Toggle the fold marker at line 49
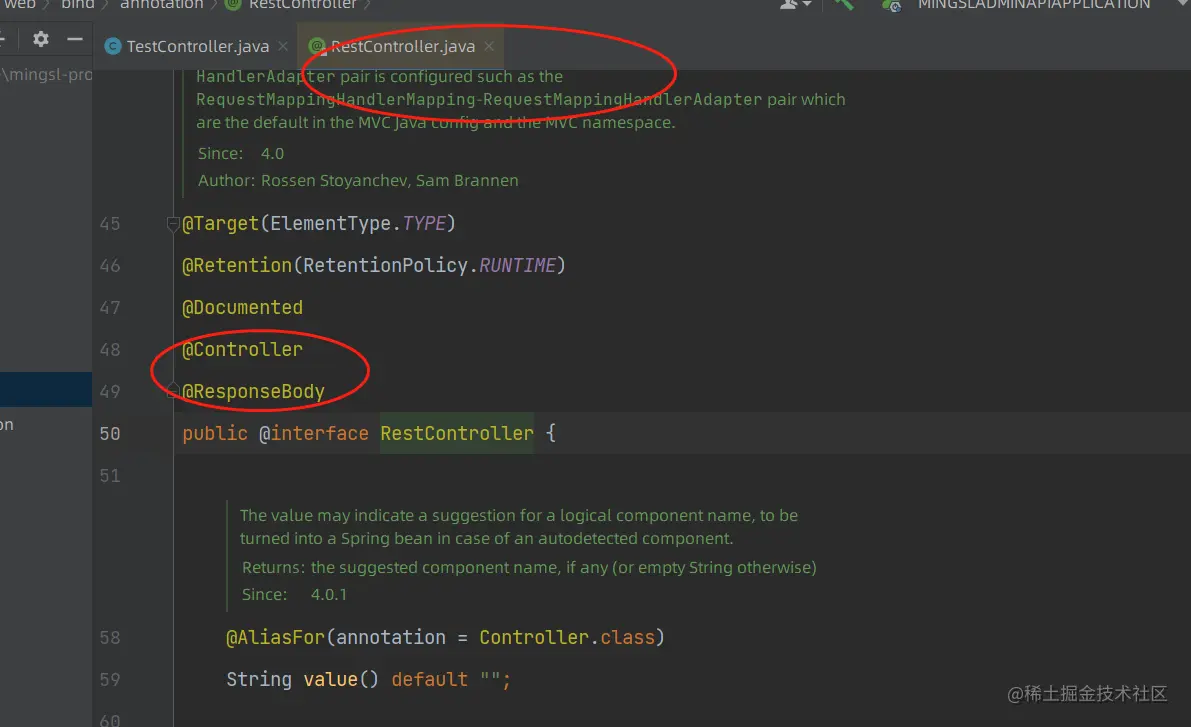The width and height of the screenshot is (1191, 727). [x=172, y=390]
